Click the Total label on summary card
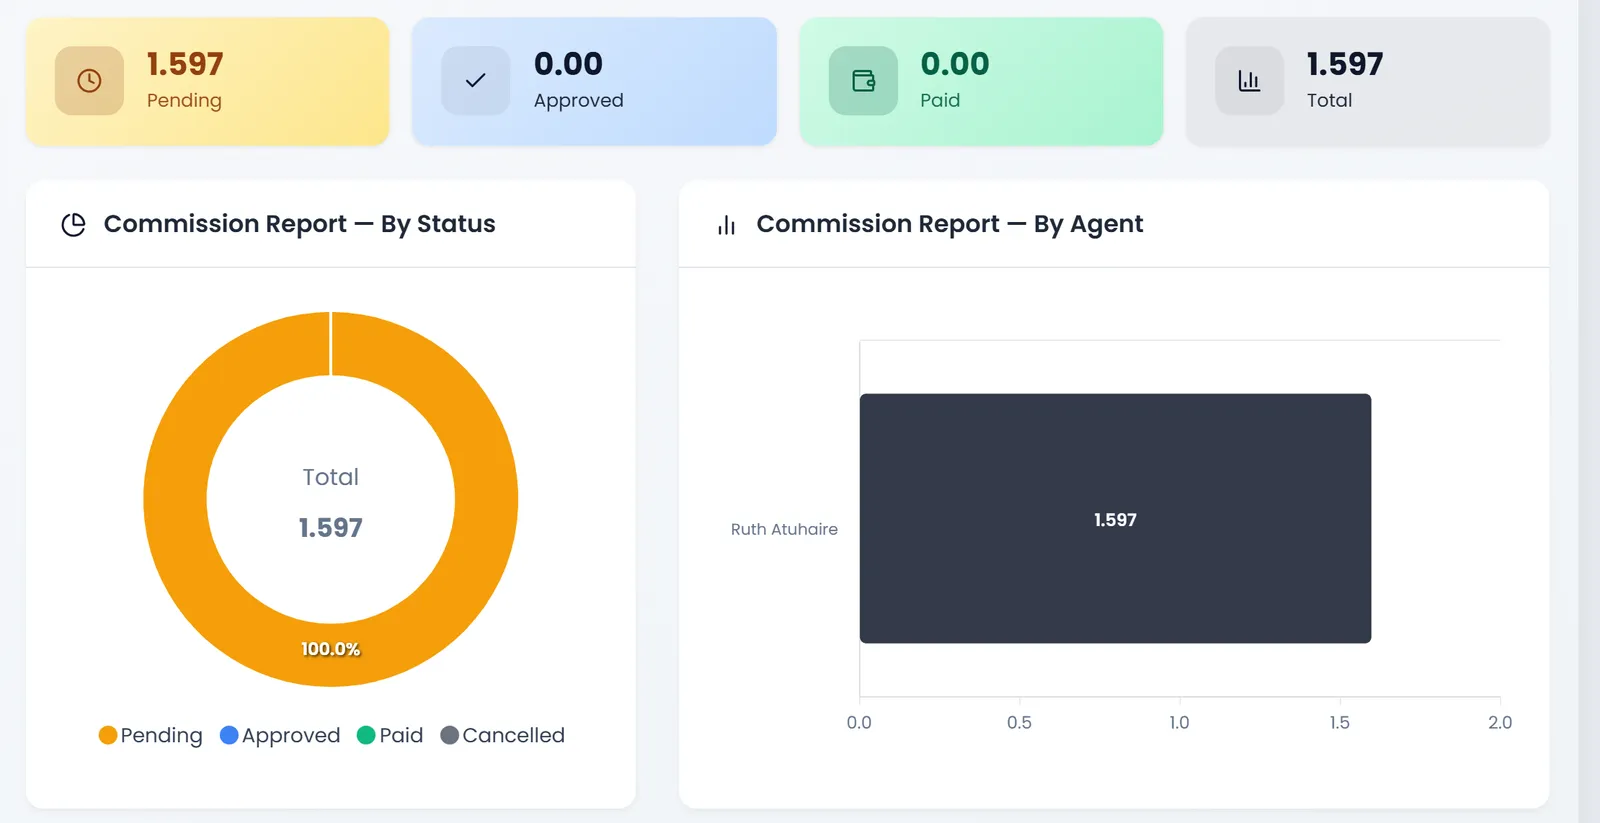 [x=1329, y=100]
